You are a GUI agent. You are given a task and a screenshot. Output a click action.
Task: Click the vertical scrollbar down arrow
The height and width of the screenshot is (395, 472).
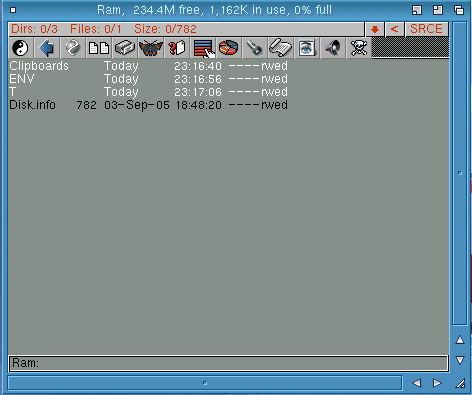click(460, 360)
